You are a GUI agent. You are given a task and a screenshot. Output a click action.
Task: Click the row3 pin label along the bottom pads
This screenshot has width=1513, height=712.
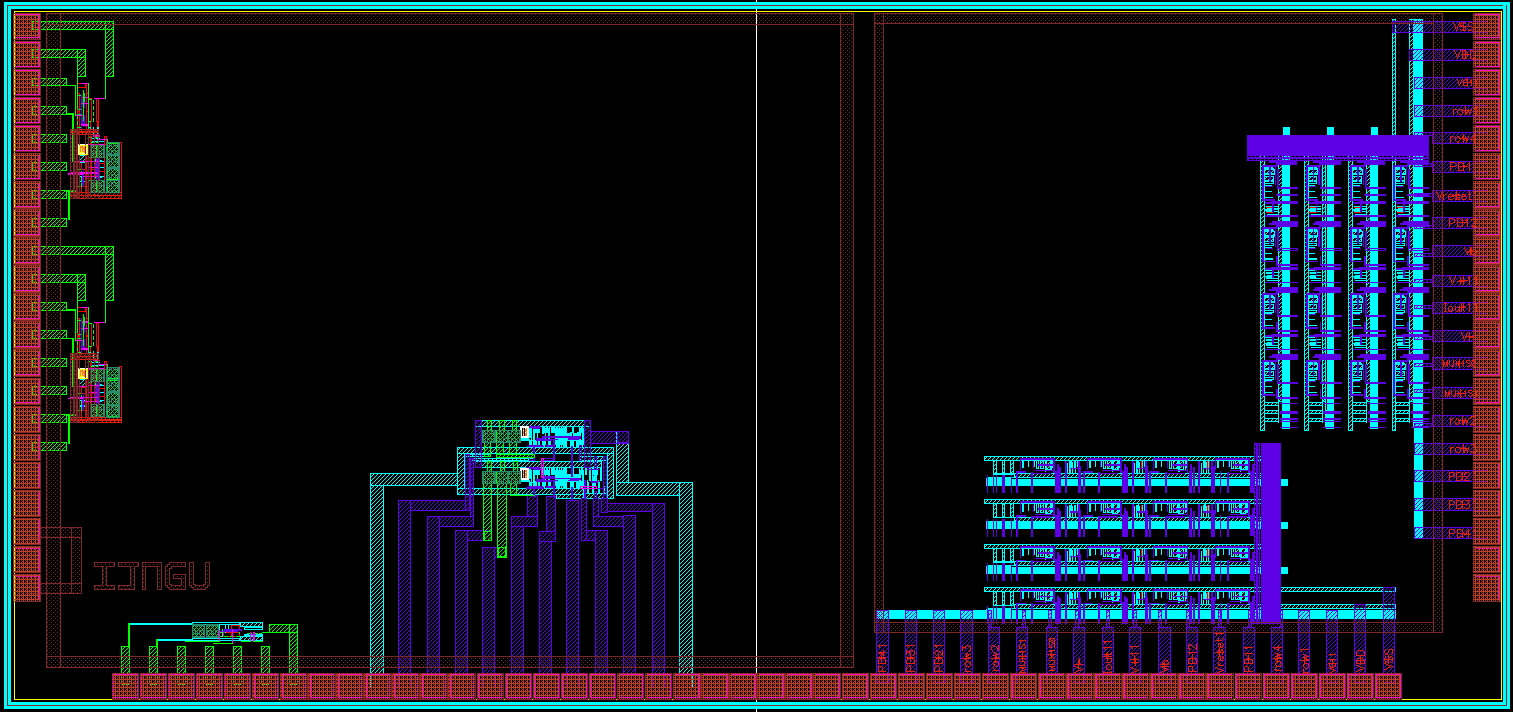(x=966, y=658)
